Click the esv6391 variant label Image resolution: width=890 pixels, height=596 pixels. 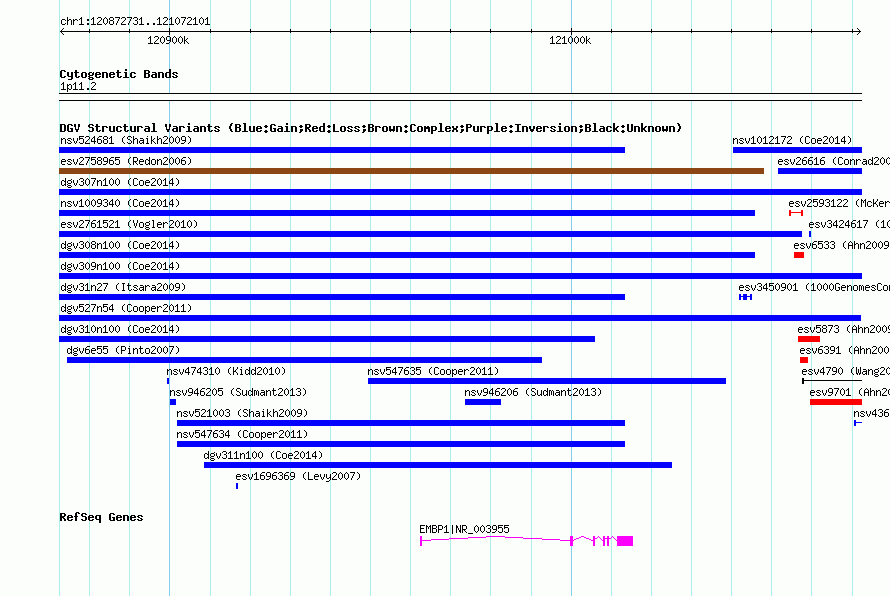pos(845,350)
